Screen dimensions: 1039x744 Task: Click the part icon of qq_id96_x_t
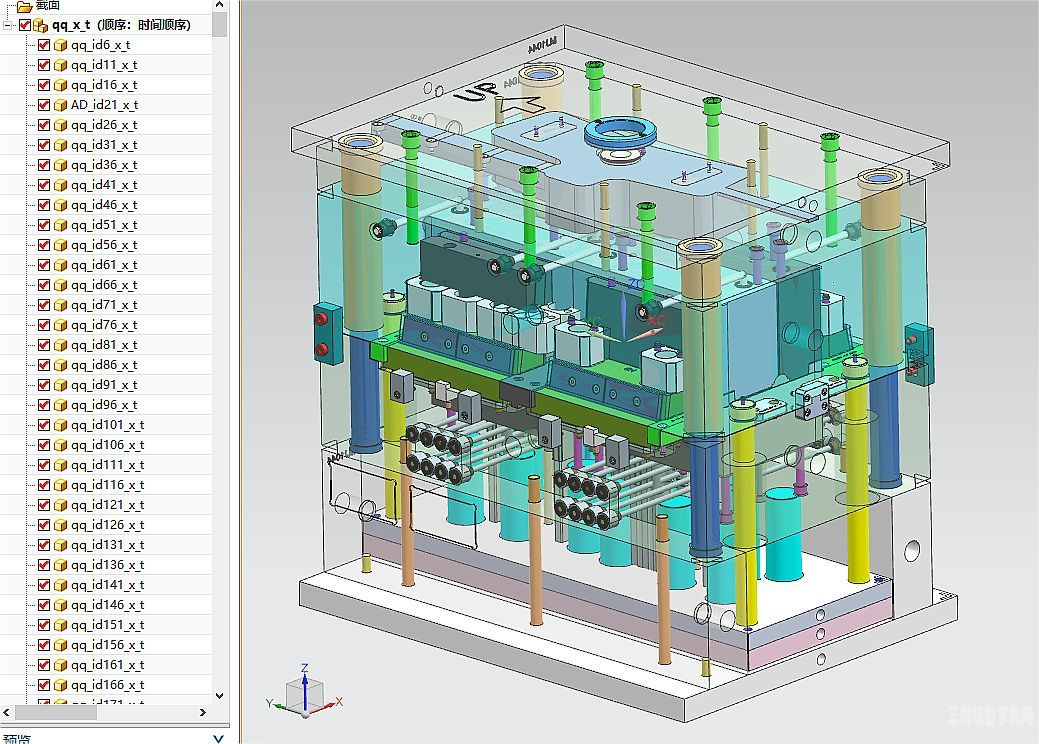[60, 405]
